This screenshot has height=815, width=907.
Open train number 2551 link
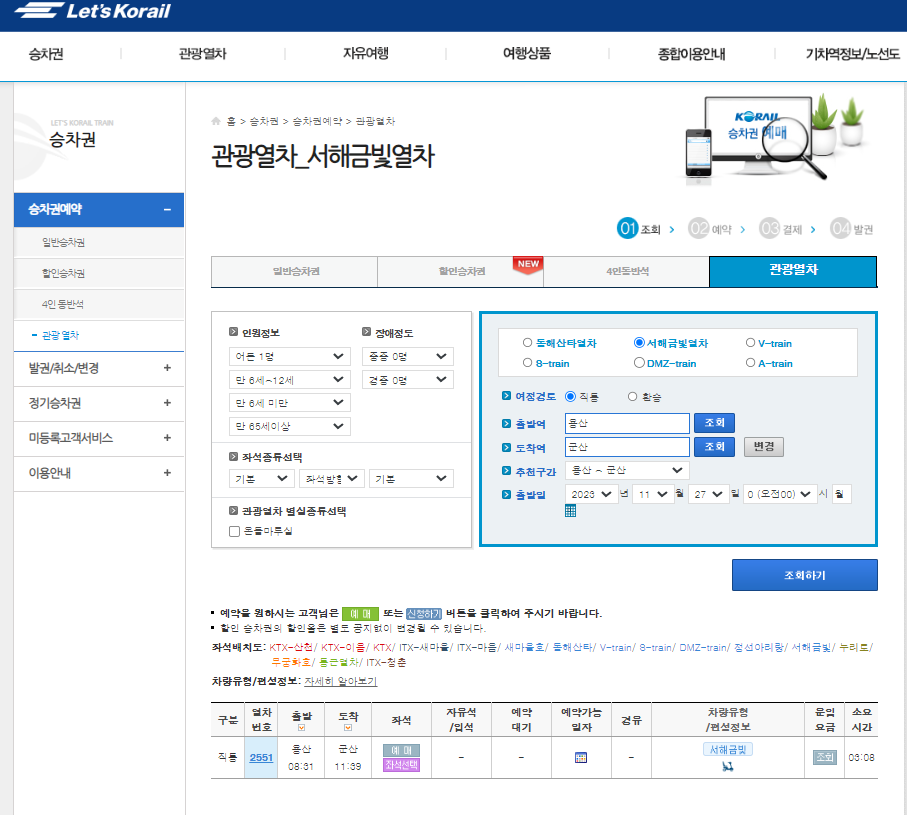point(261,757)
